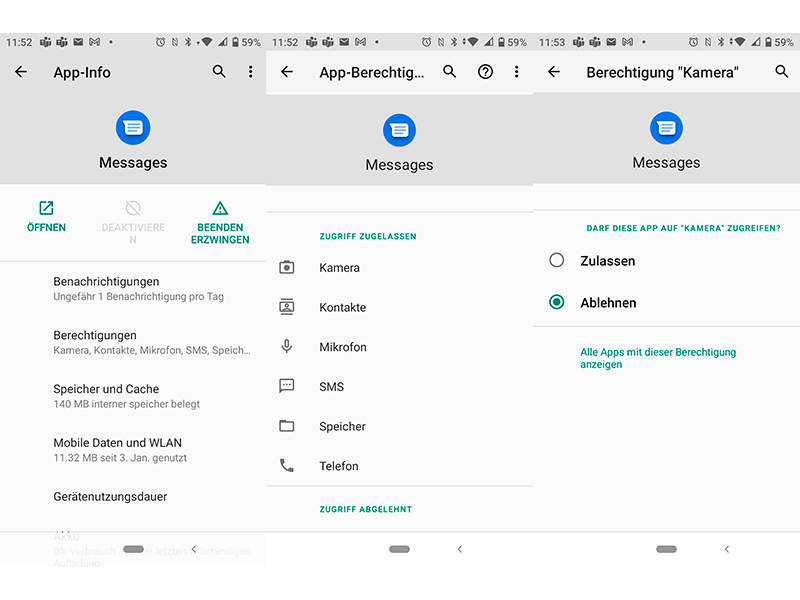The image size is (800, 600).
Task: Tap the Gmail icon in App-Info status bar
Action: (x=94, y=42)
